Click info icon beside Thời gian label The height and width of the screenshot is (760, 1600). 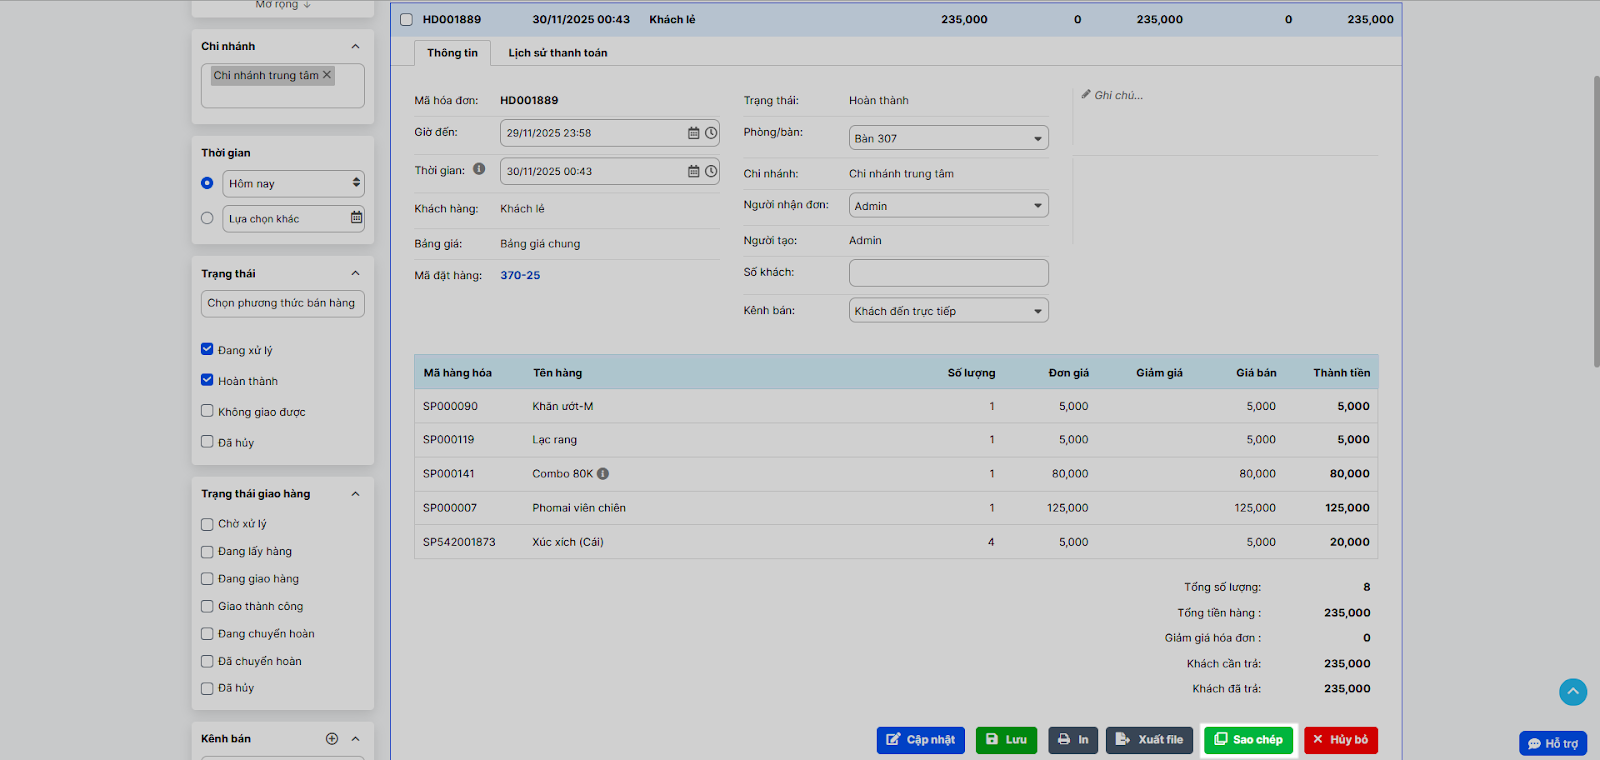tap(479, 169)
